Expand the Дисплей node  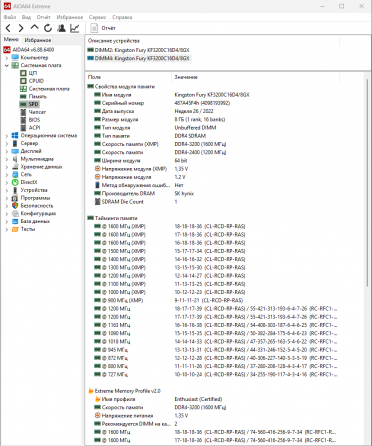pos(7,151)
